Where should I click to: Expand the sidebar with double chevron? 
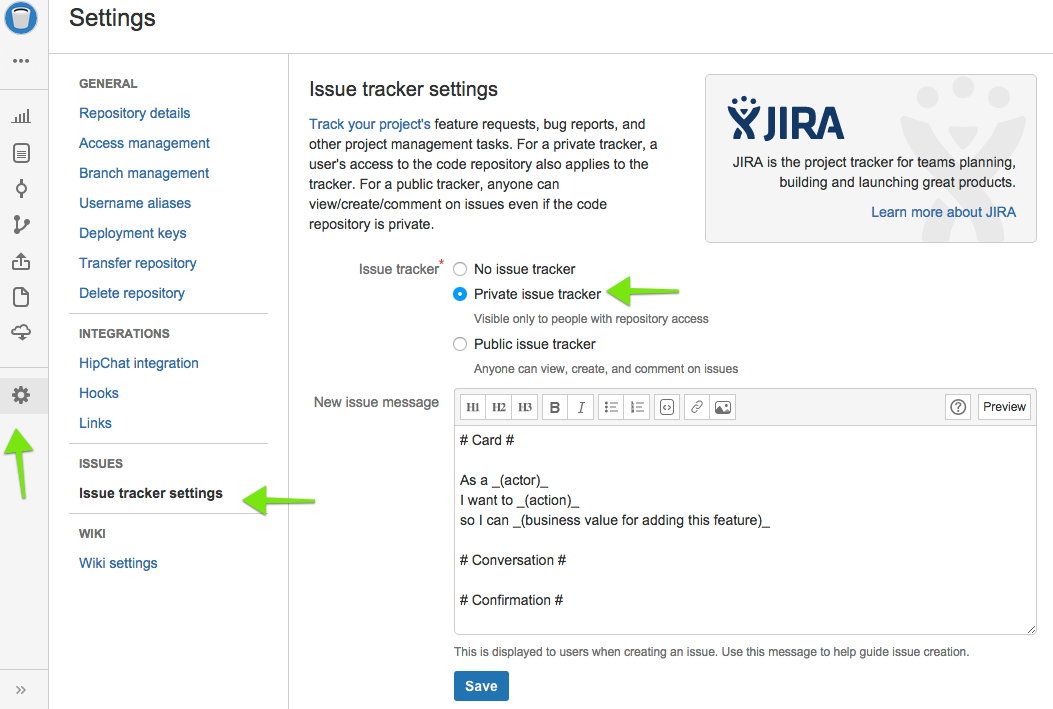pos(21,690)
